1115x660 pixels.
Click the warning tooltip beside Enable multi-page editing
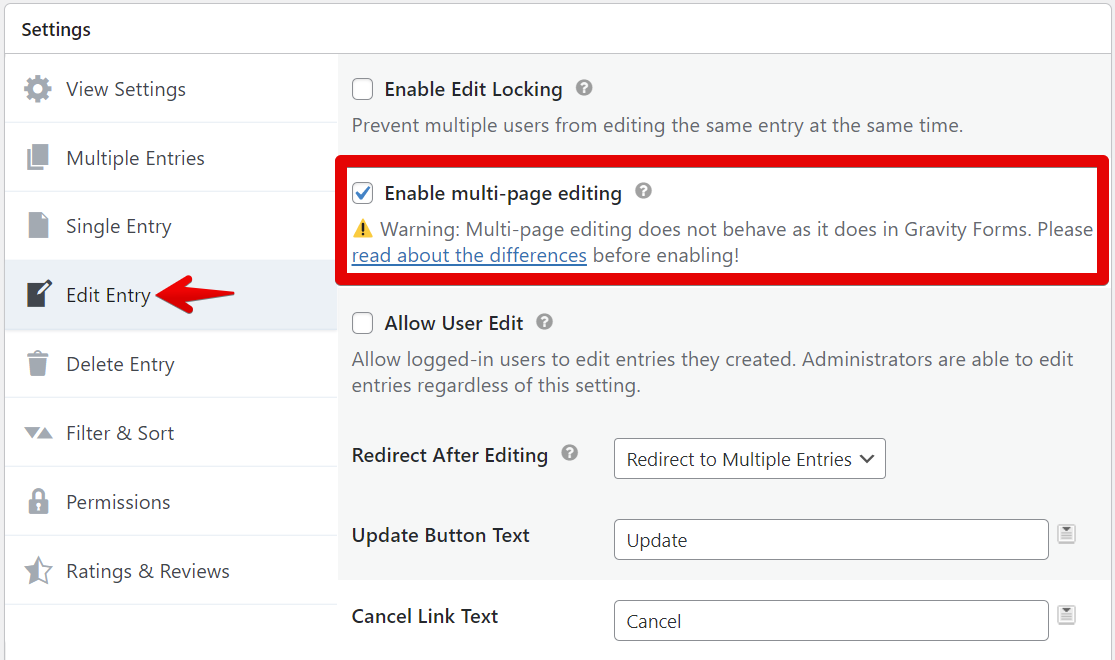point(643,191)
